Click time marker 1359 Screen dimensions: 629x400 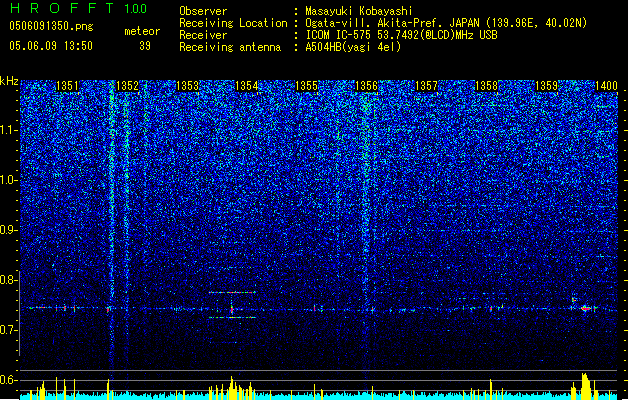(546, 86)
